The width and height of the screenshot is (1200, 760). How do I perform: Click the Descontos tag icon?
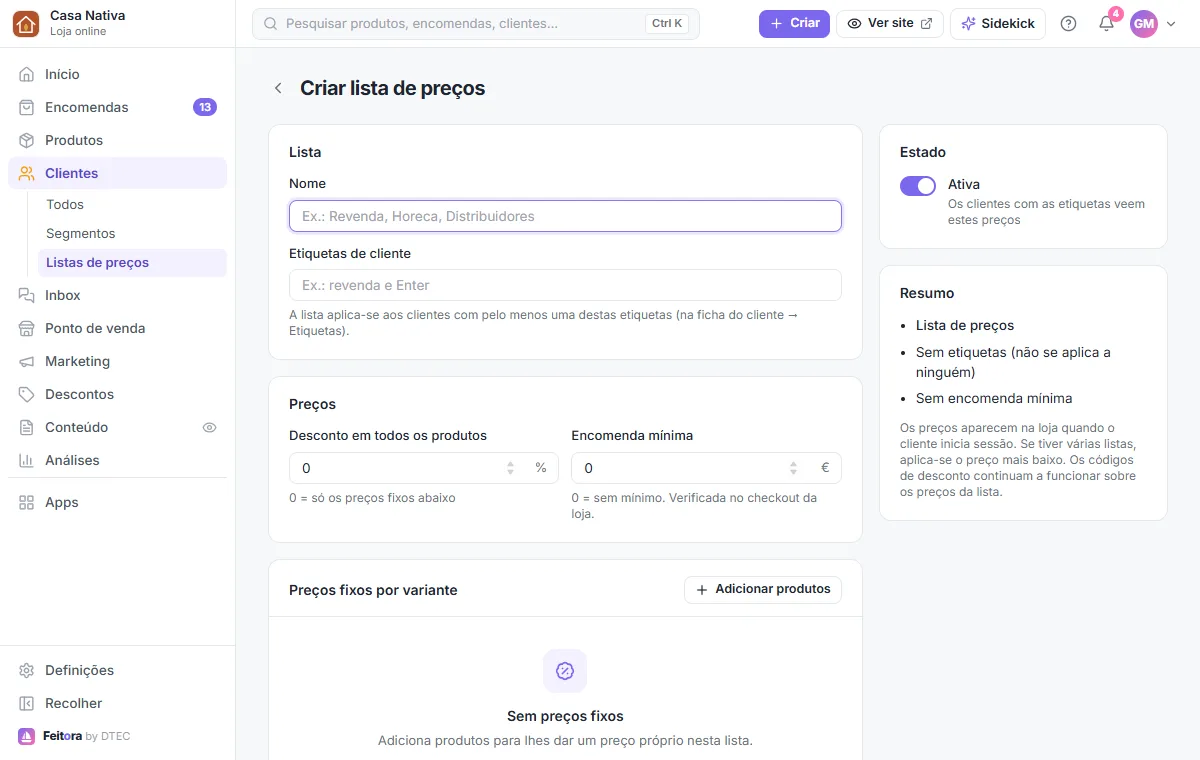(x=27, y=394)
